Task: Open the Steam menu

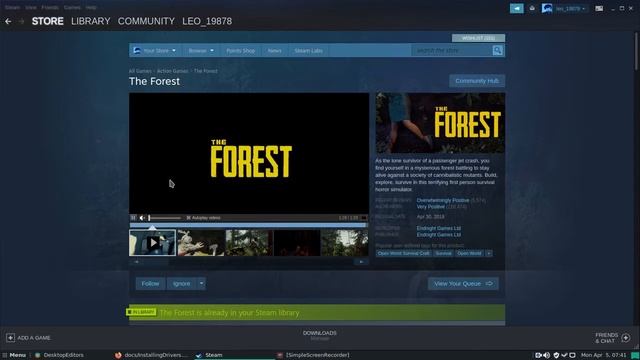Action: click(12, 7)
